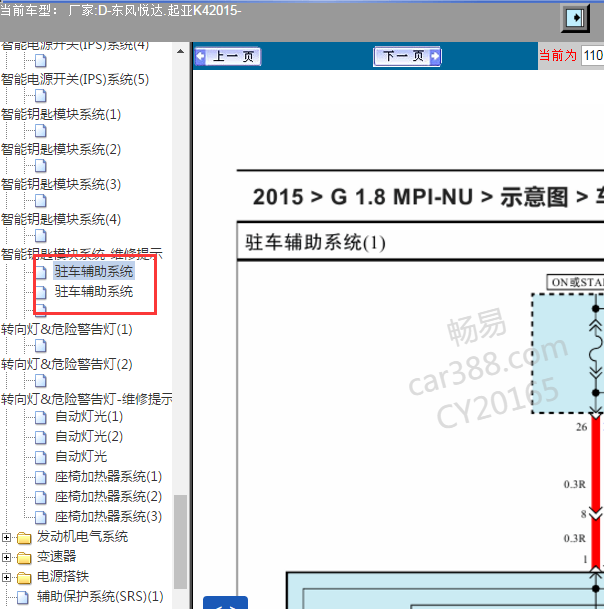The image size is (604, 609).
Task: Open 自动灯光(2) diagram
Action: (89, 437)
